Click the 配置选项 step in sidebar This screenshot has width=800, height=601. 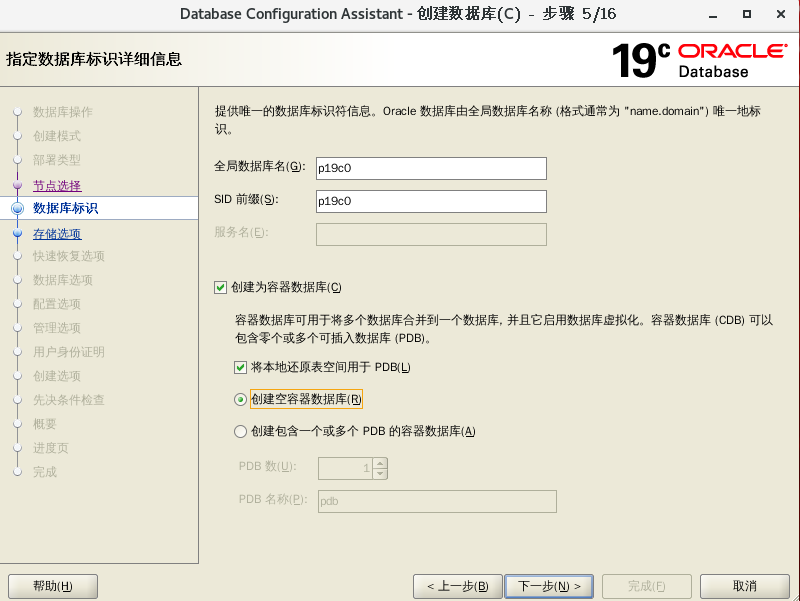tap(57, 304)
